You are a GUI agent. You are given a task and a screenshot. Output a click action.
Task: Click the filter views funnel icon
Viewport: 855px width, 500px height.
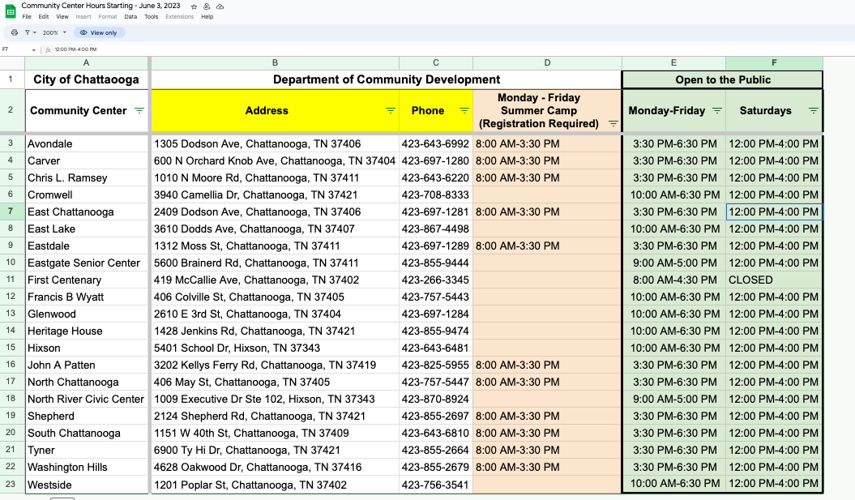tap(28, 33)
